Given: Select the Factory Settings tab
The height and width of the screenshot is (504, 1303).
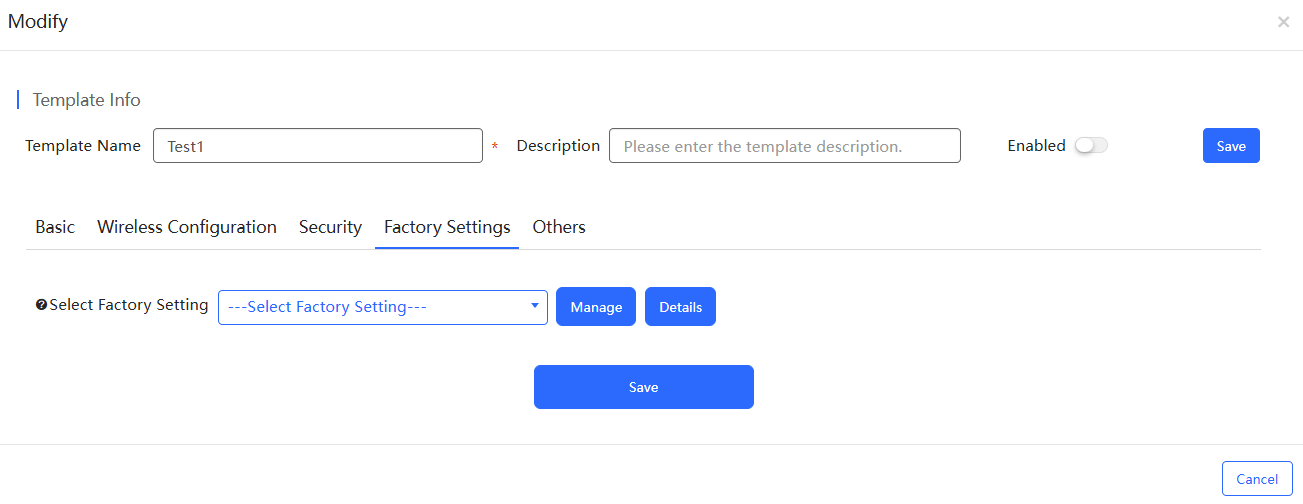Looking at the screenshot, I should (x=447, y=227).
